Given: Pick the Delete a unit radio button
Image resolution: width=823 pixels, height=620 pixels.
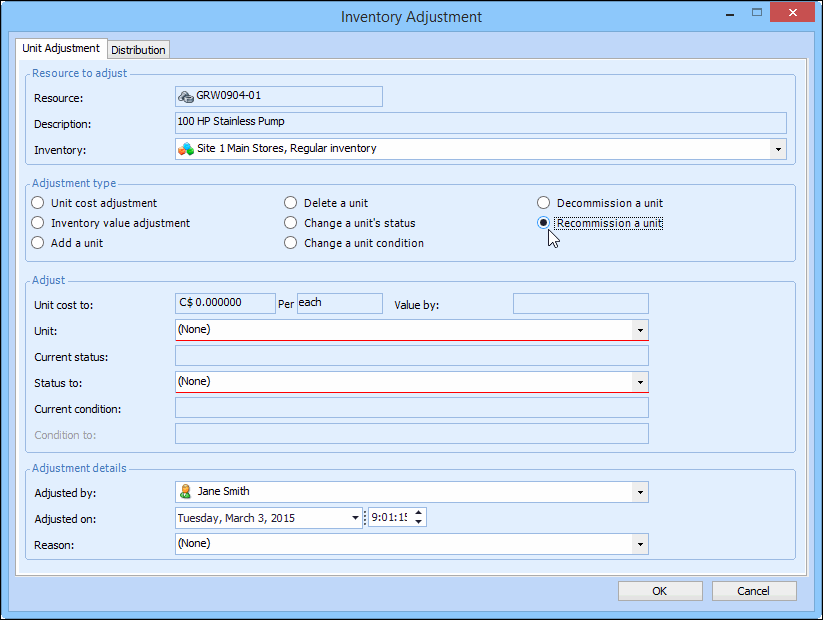Looking at the screenshot, I should point(291,203).
